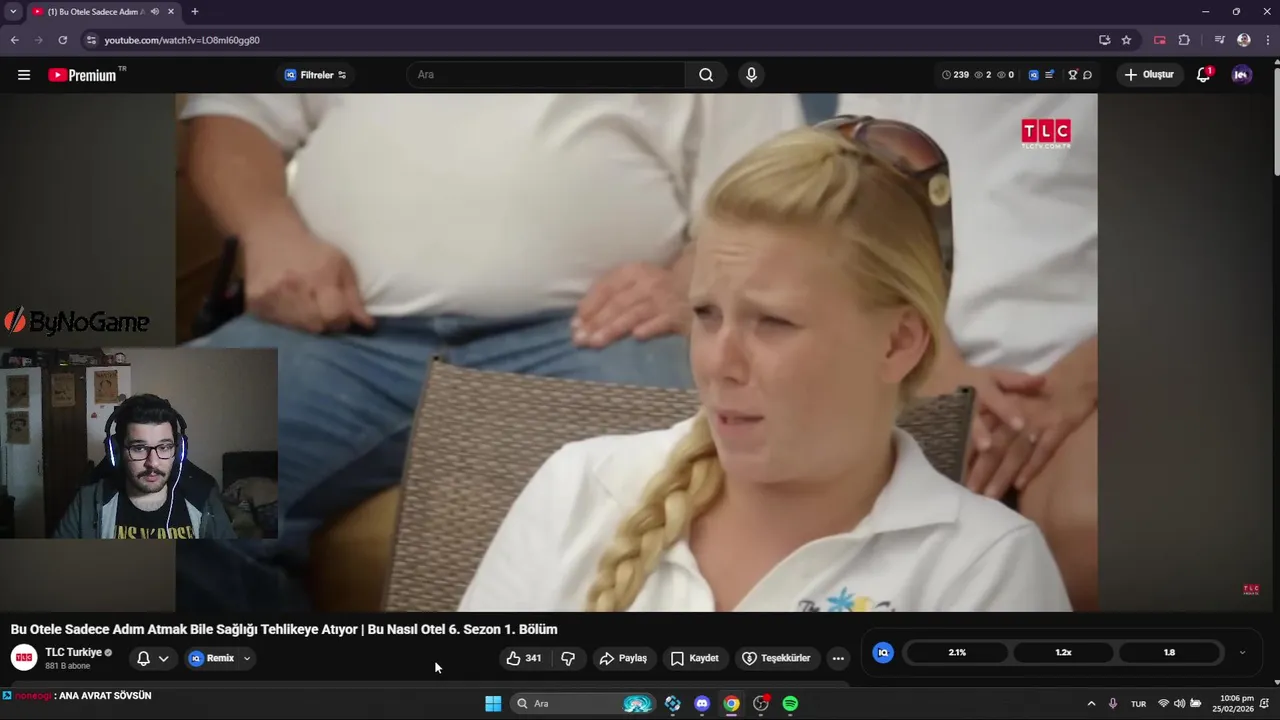Viewport: 1280px width, 720px height.
Task: Go back to previous page
Action: coord(14,40)
